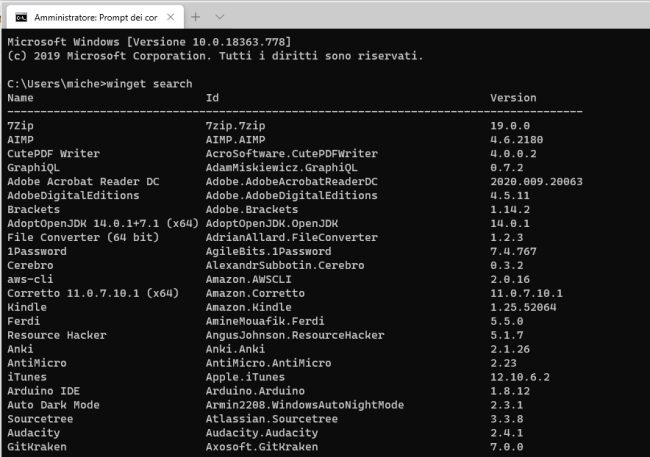The width and height of the screenshot is (650, 457).
Task: Select AlexandrSubbotin.Cerebro id
Action: (285, 265)
